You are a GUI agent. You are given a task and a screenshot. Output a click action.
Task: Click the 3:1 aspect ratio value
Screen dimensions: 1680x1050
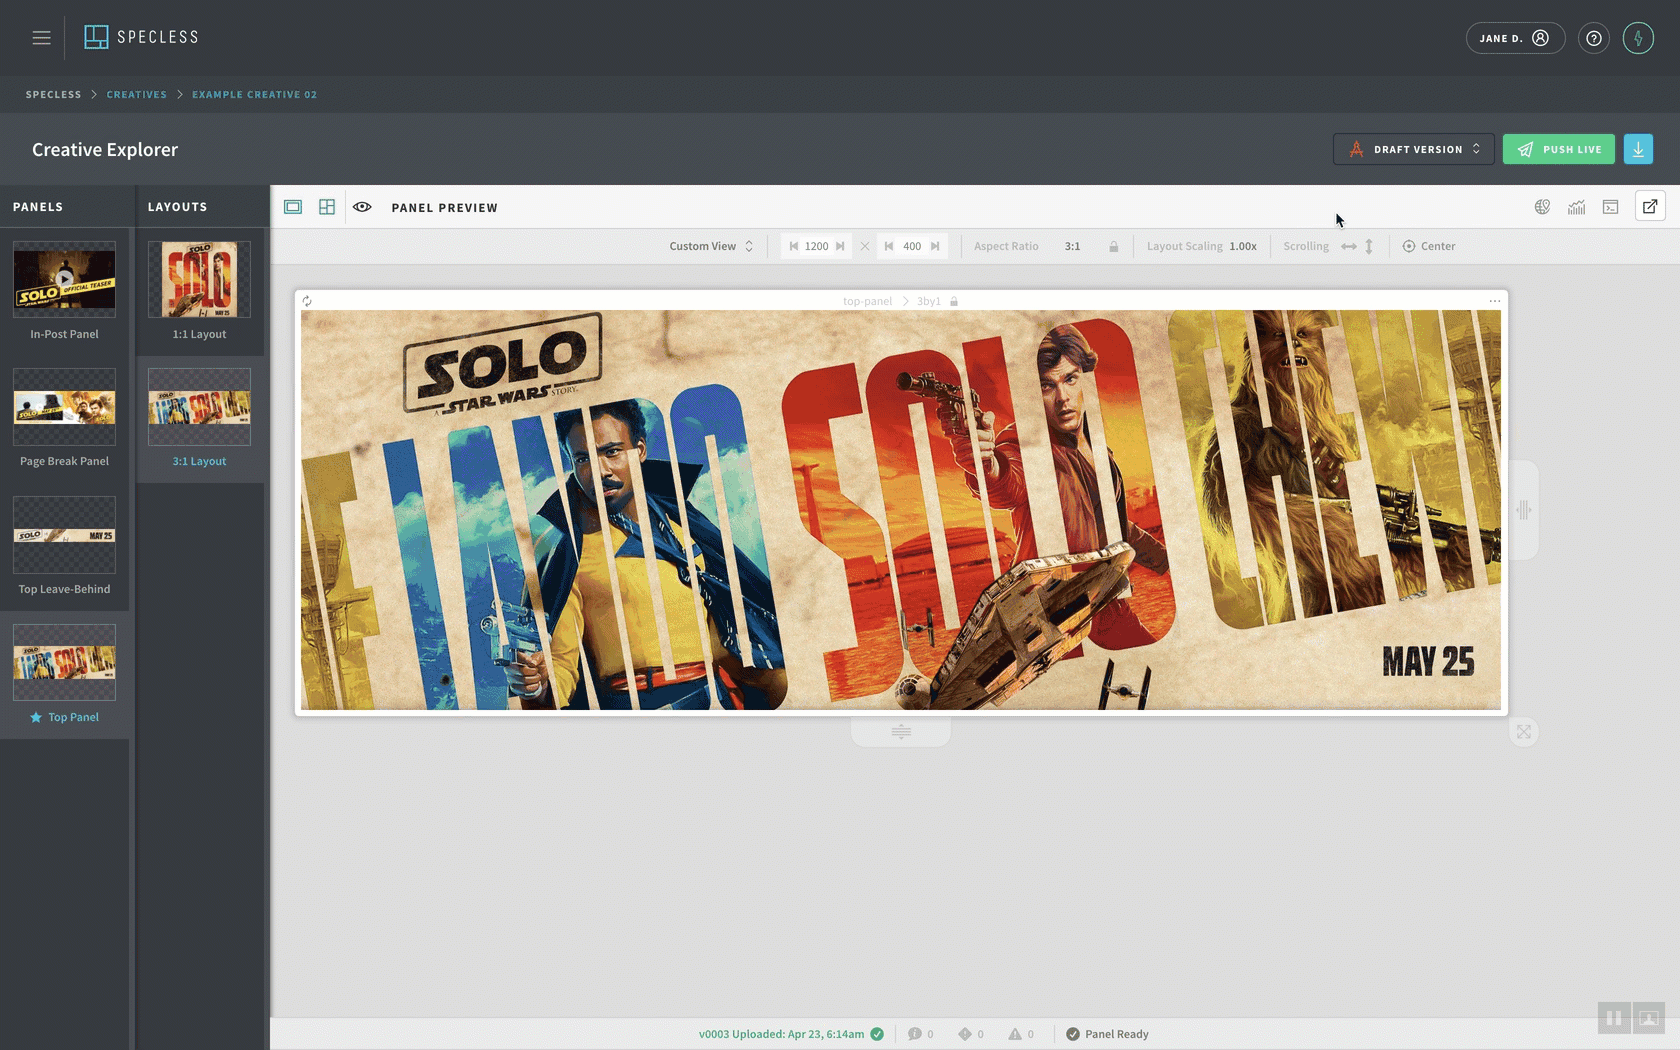click(x=1072, y=246)
